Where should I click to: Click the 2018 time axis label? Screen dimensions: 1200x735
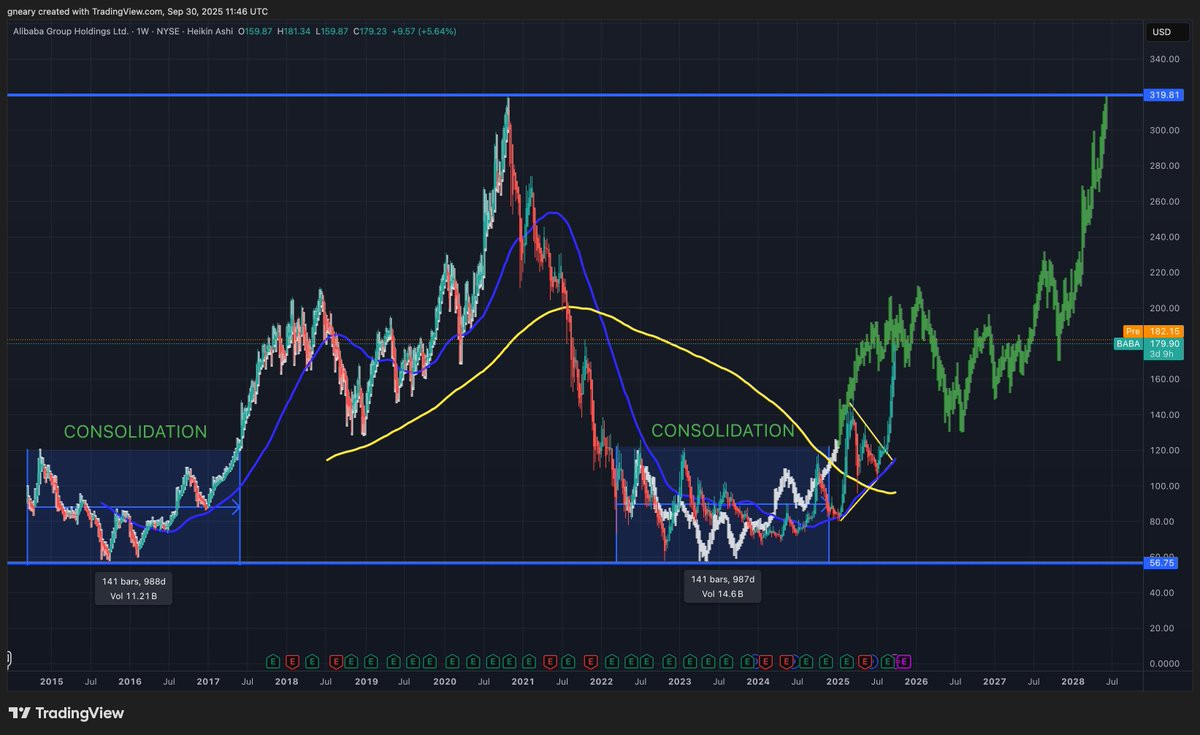286,681
